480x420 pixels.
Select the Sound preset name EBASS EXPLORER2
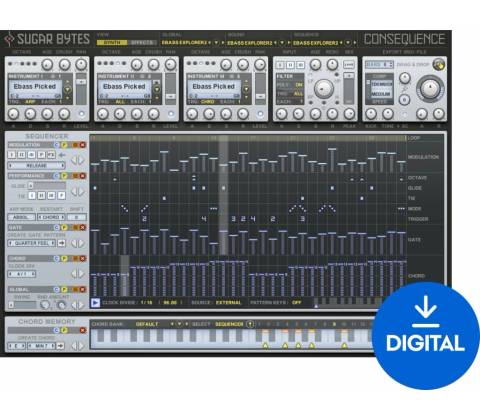250,43
